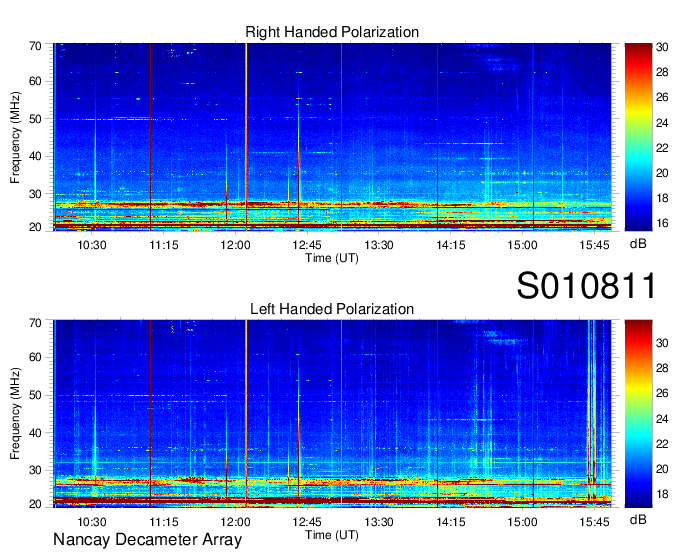Select the "Nancay Decameter Array" caption

(x=147, y=540)
